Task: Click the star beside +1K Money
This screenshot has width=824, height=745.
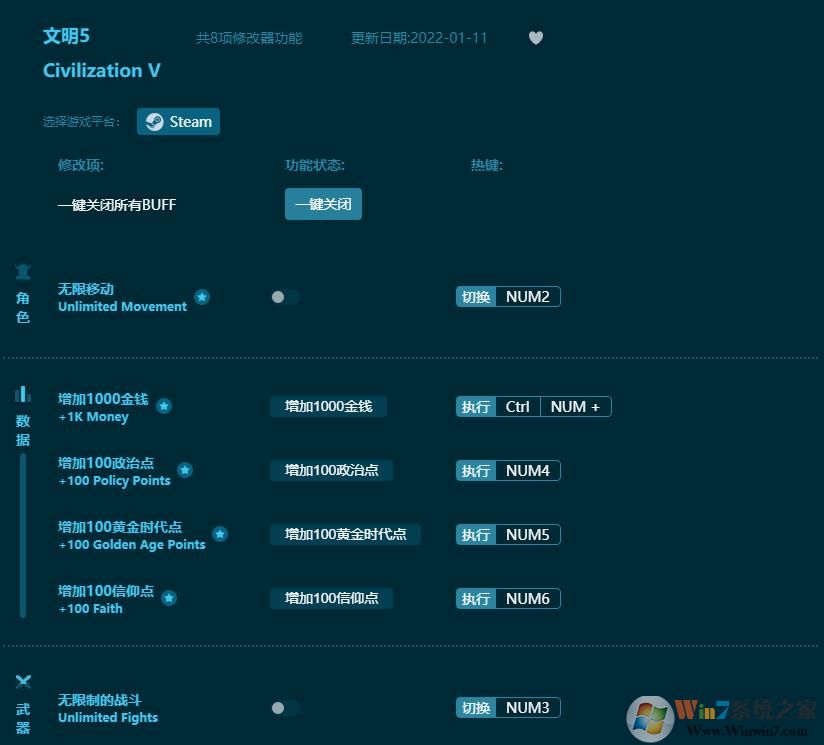Action: 164,406
